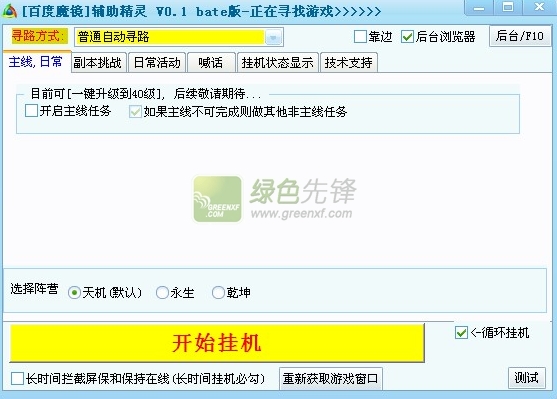
Task: Click the app icon in title bar
Action: [x=10, y=11]
